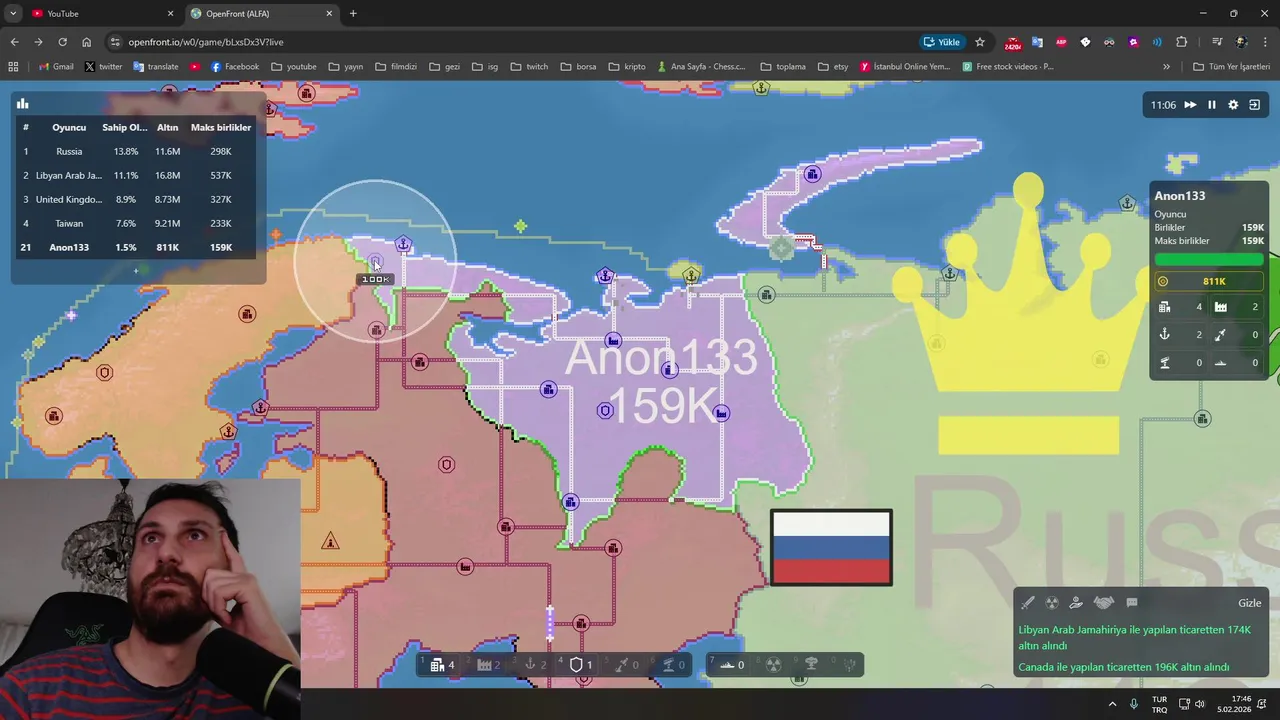Click the Libyan Arab Jamahiriya leaderboard row
The image size is (1280, 720).
tap(136, 175)
